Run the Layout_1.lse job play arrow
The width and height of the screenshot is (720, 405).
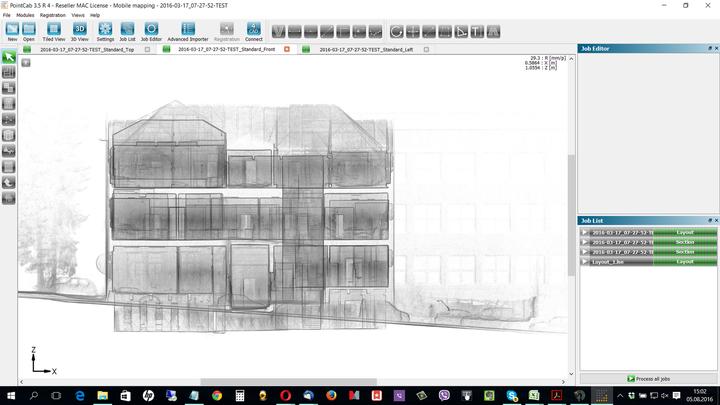coord(585,261)
